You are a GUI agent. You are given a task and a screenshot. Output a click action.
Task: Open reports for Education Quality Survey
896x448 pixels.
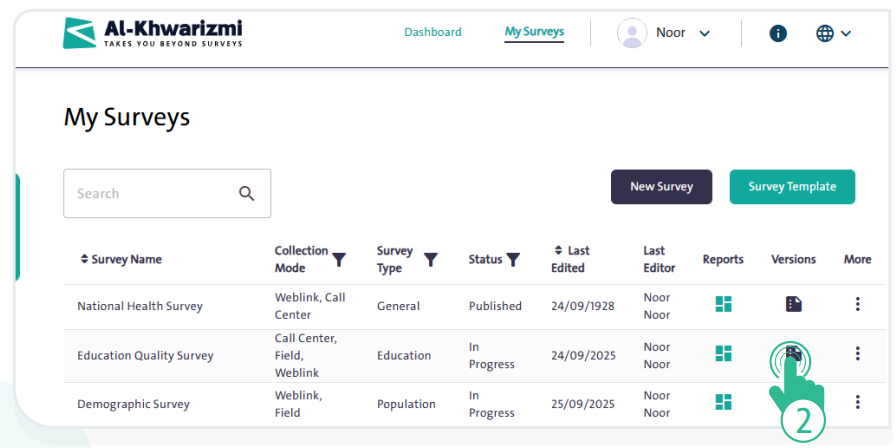point(723,354)
